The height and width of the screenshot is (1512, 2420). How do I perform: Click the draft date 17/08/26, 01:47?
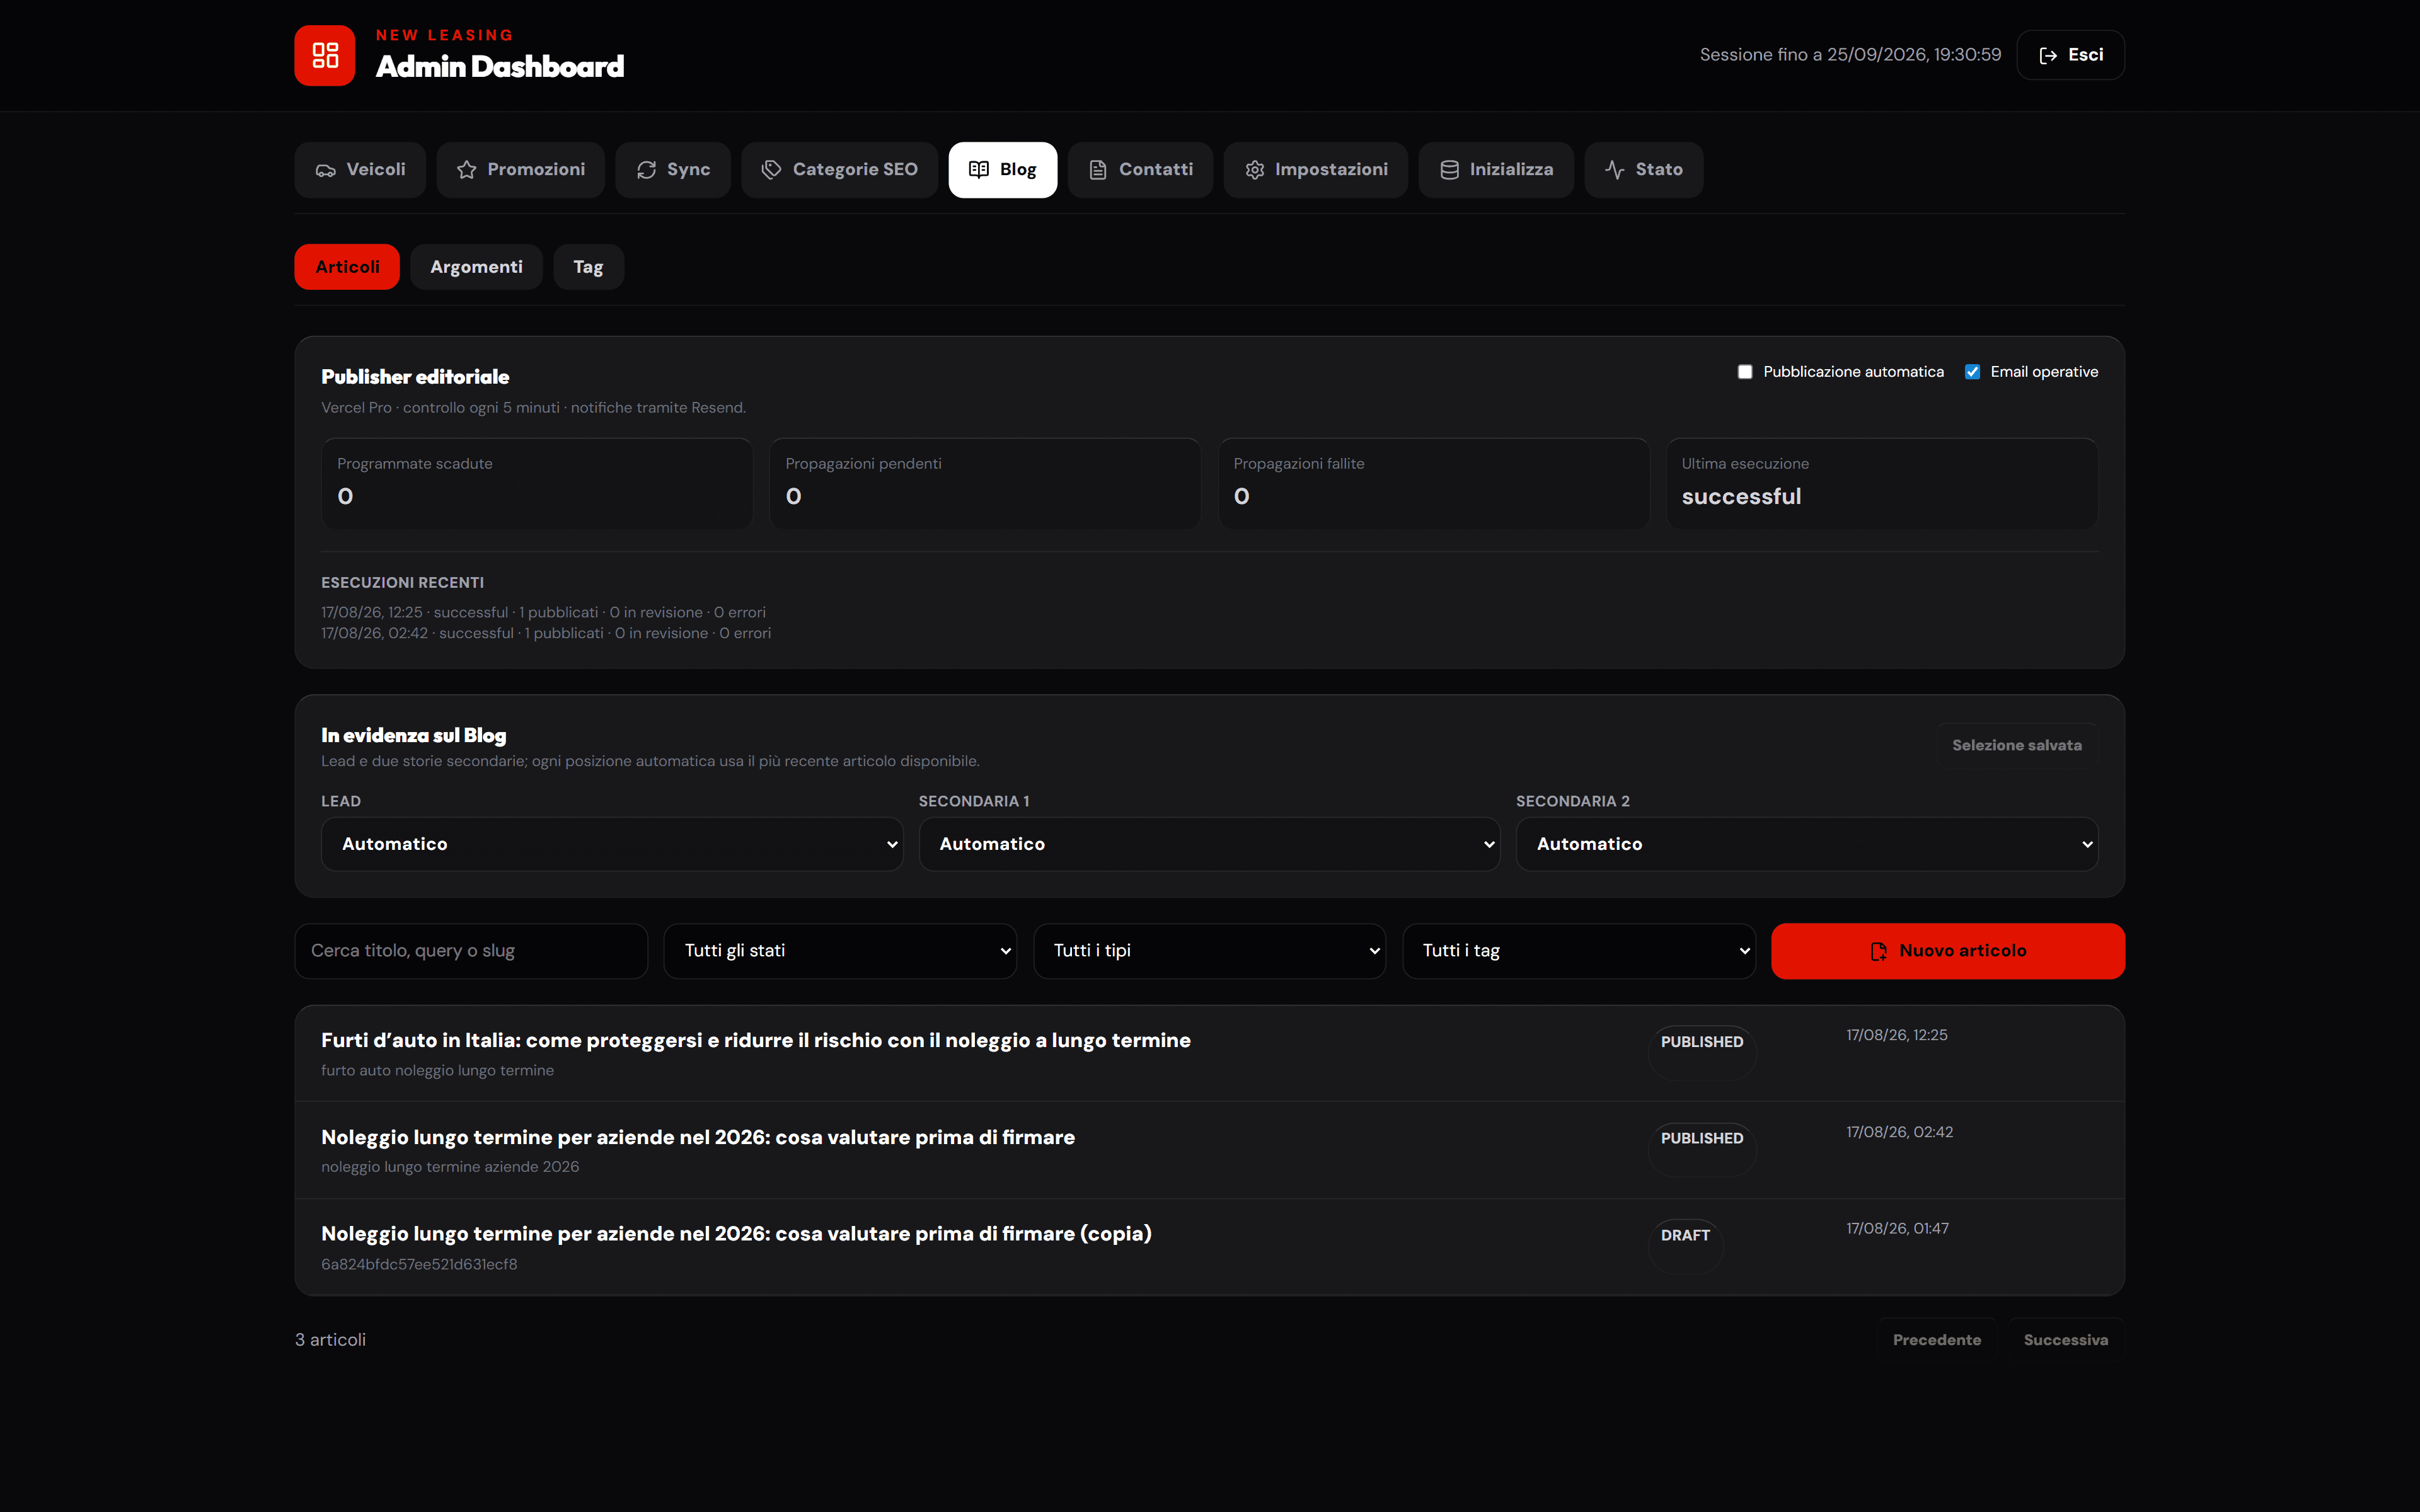point(1897,1228)
